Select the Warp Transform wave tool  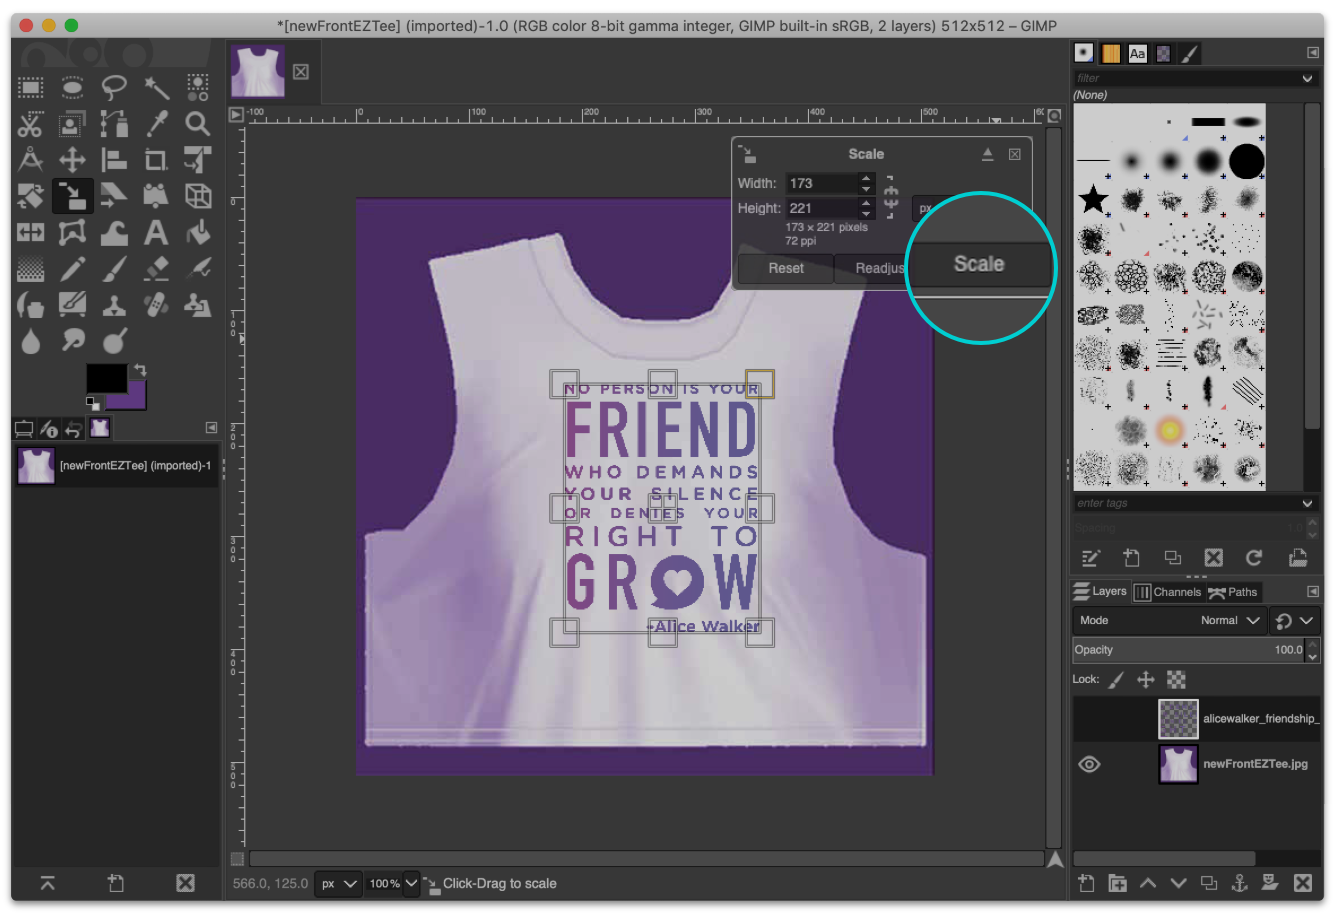114,232
